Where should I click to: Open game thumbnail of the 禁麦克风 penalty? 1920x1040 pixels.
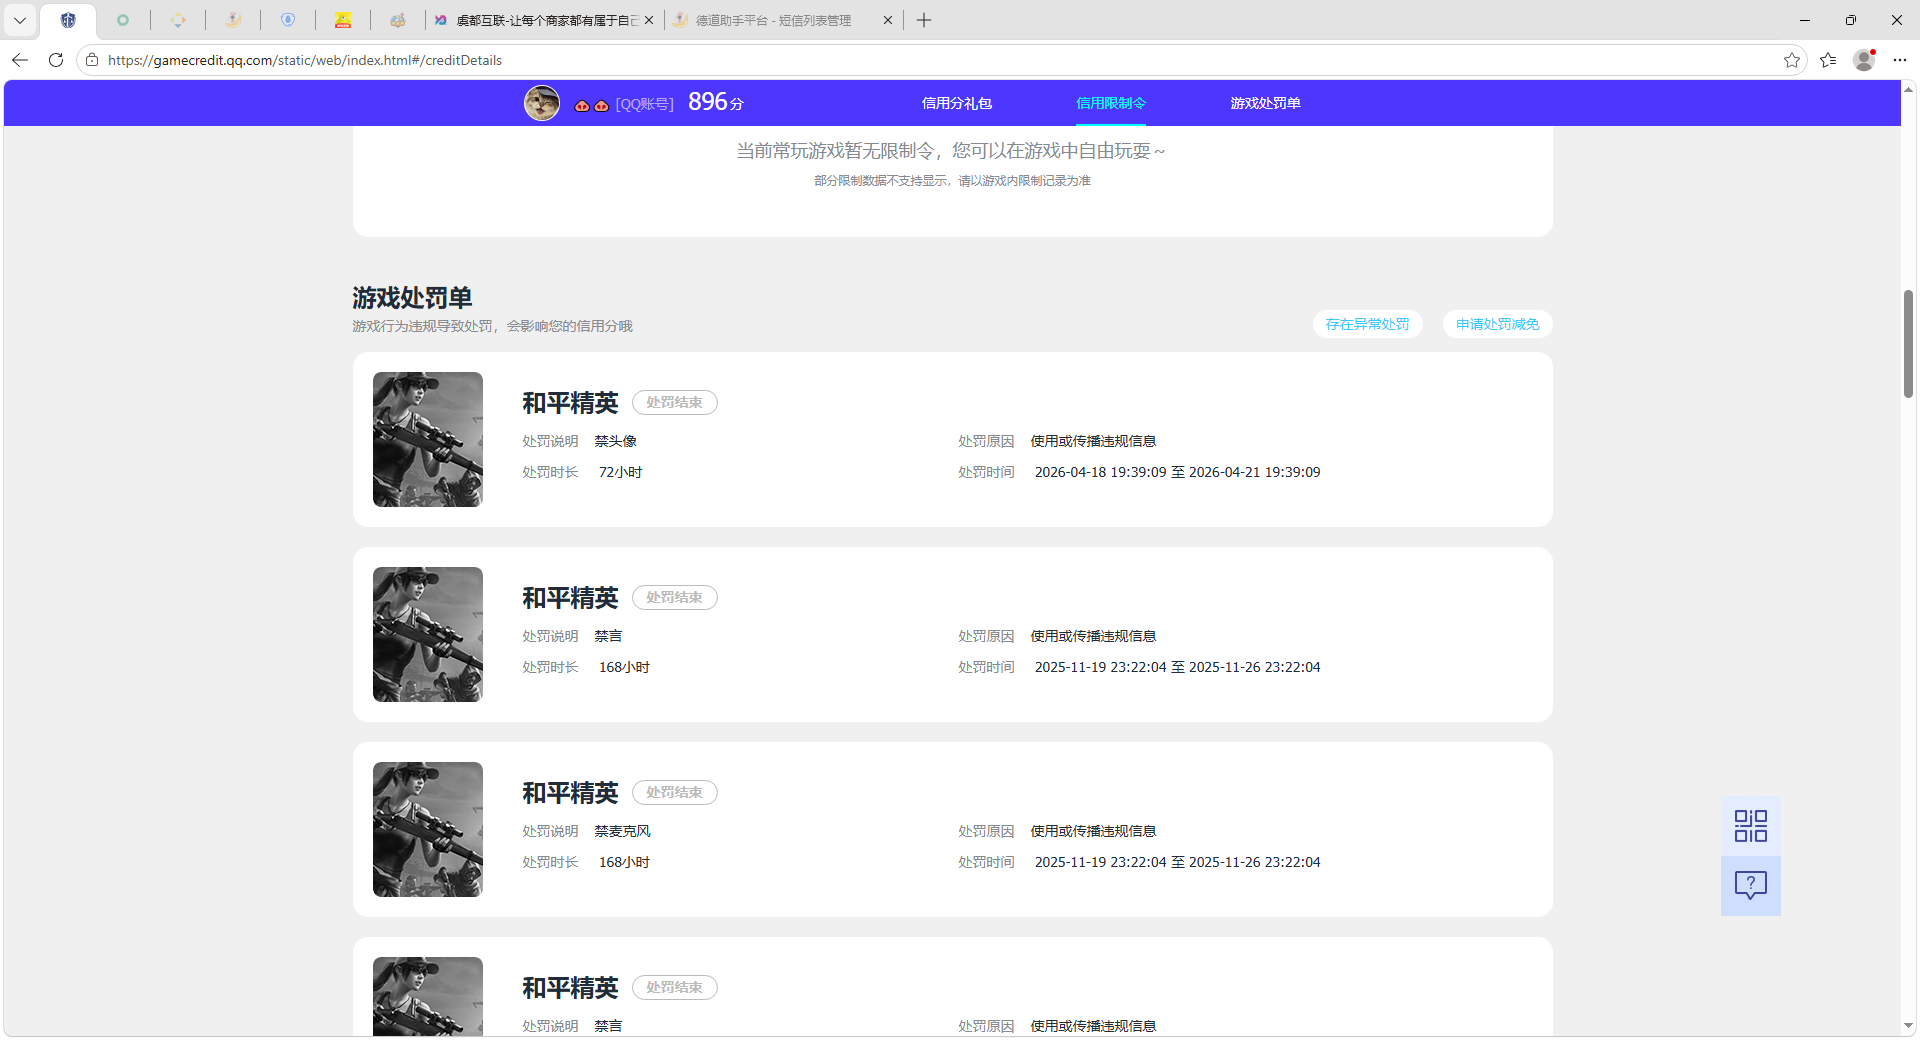[x=428, y=829]
